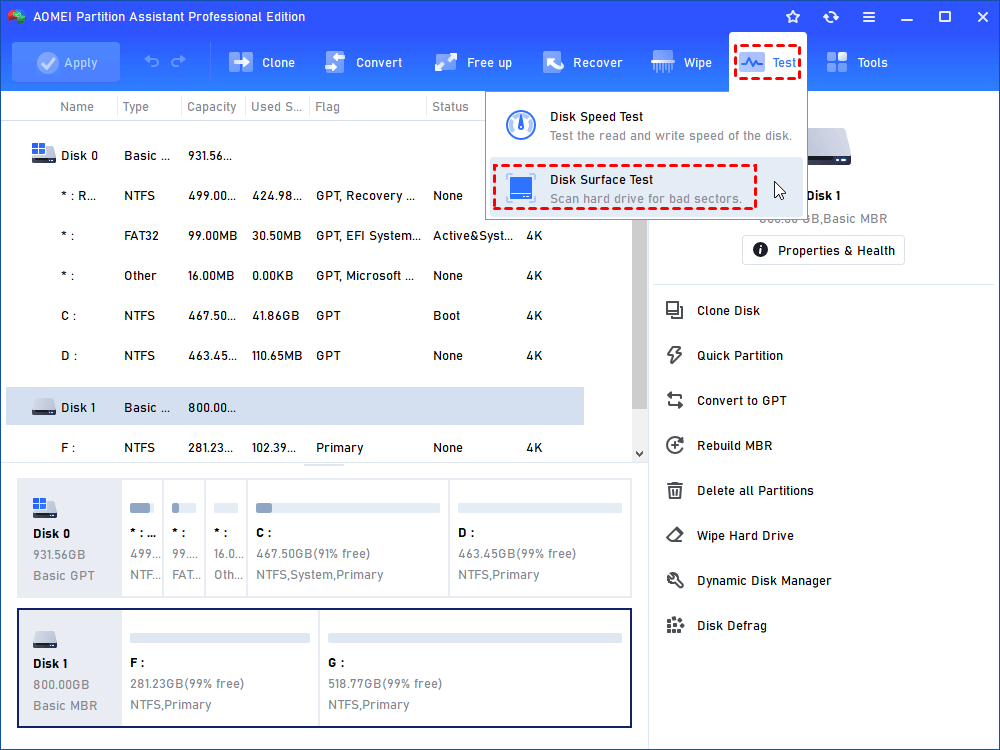Open the Clone toolbar menu
Screen dimensions: 1000x750
[x=261, y=62]
